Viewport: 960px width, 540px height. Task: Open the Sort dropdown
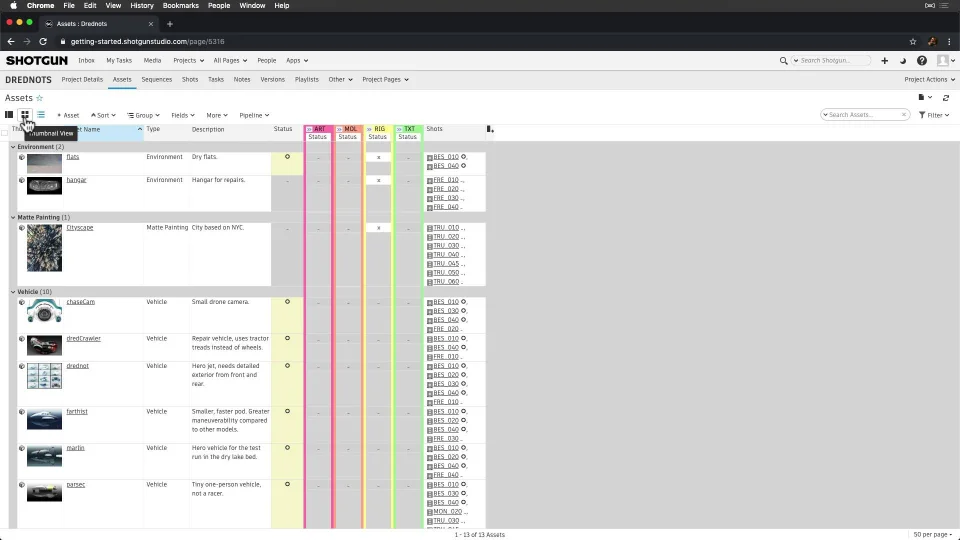pos(103,115)
